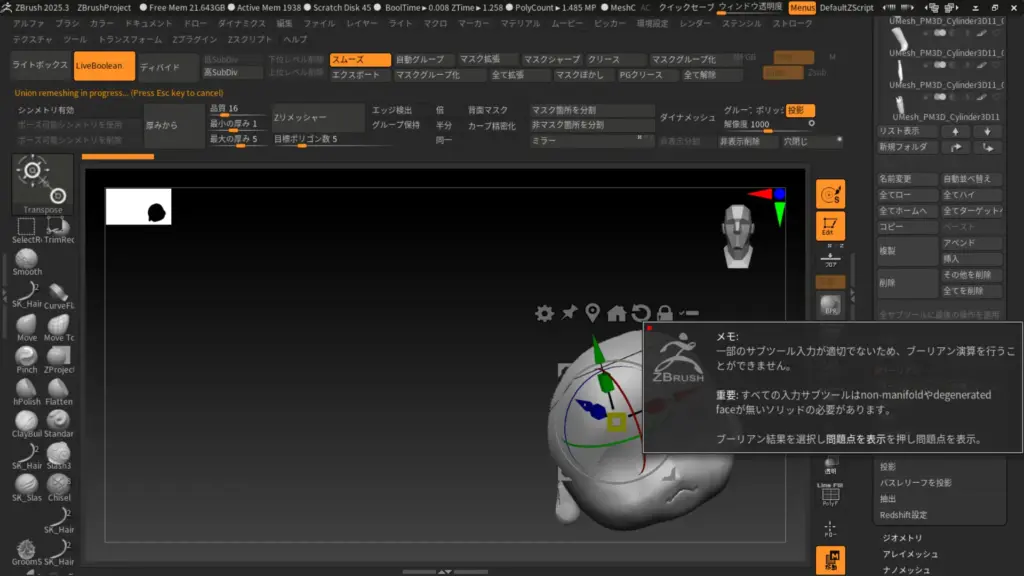Click the gizmo reset orientation icon
This screenshot has width=1024, height=576.
coord(641,313)
